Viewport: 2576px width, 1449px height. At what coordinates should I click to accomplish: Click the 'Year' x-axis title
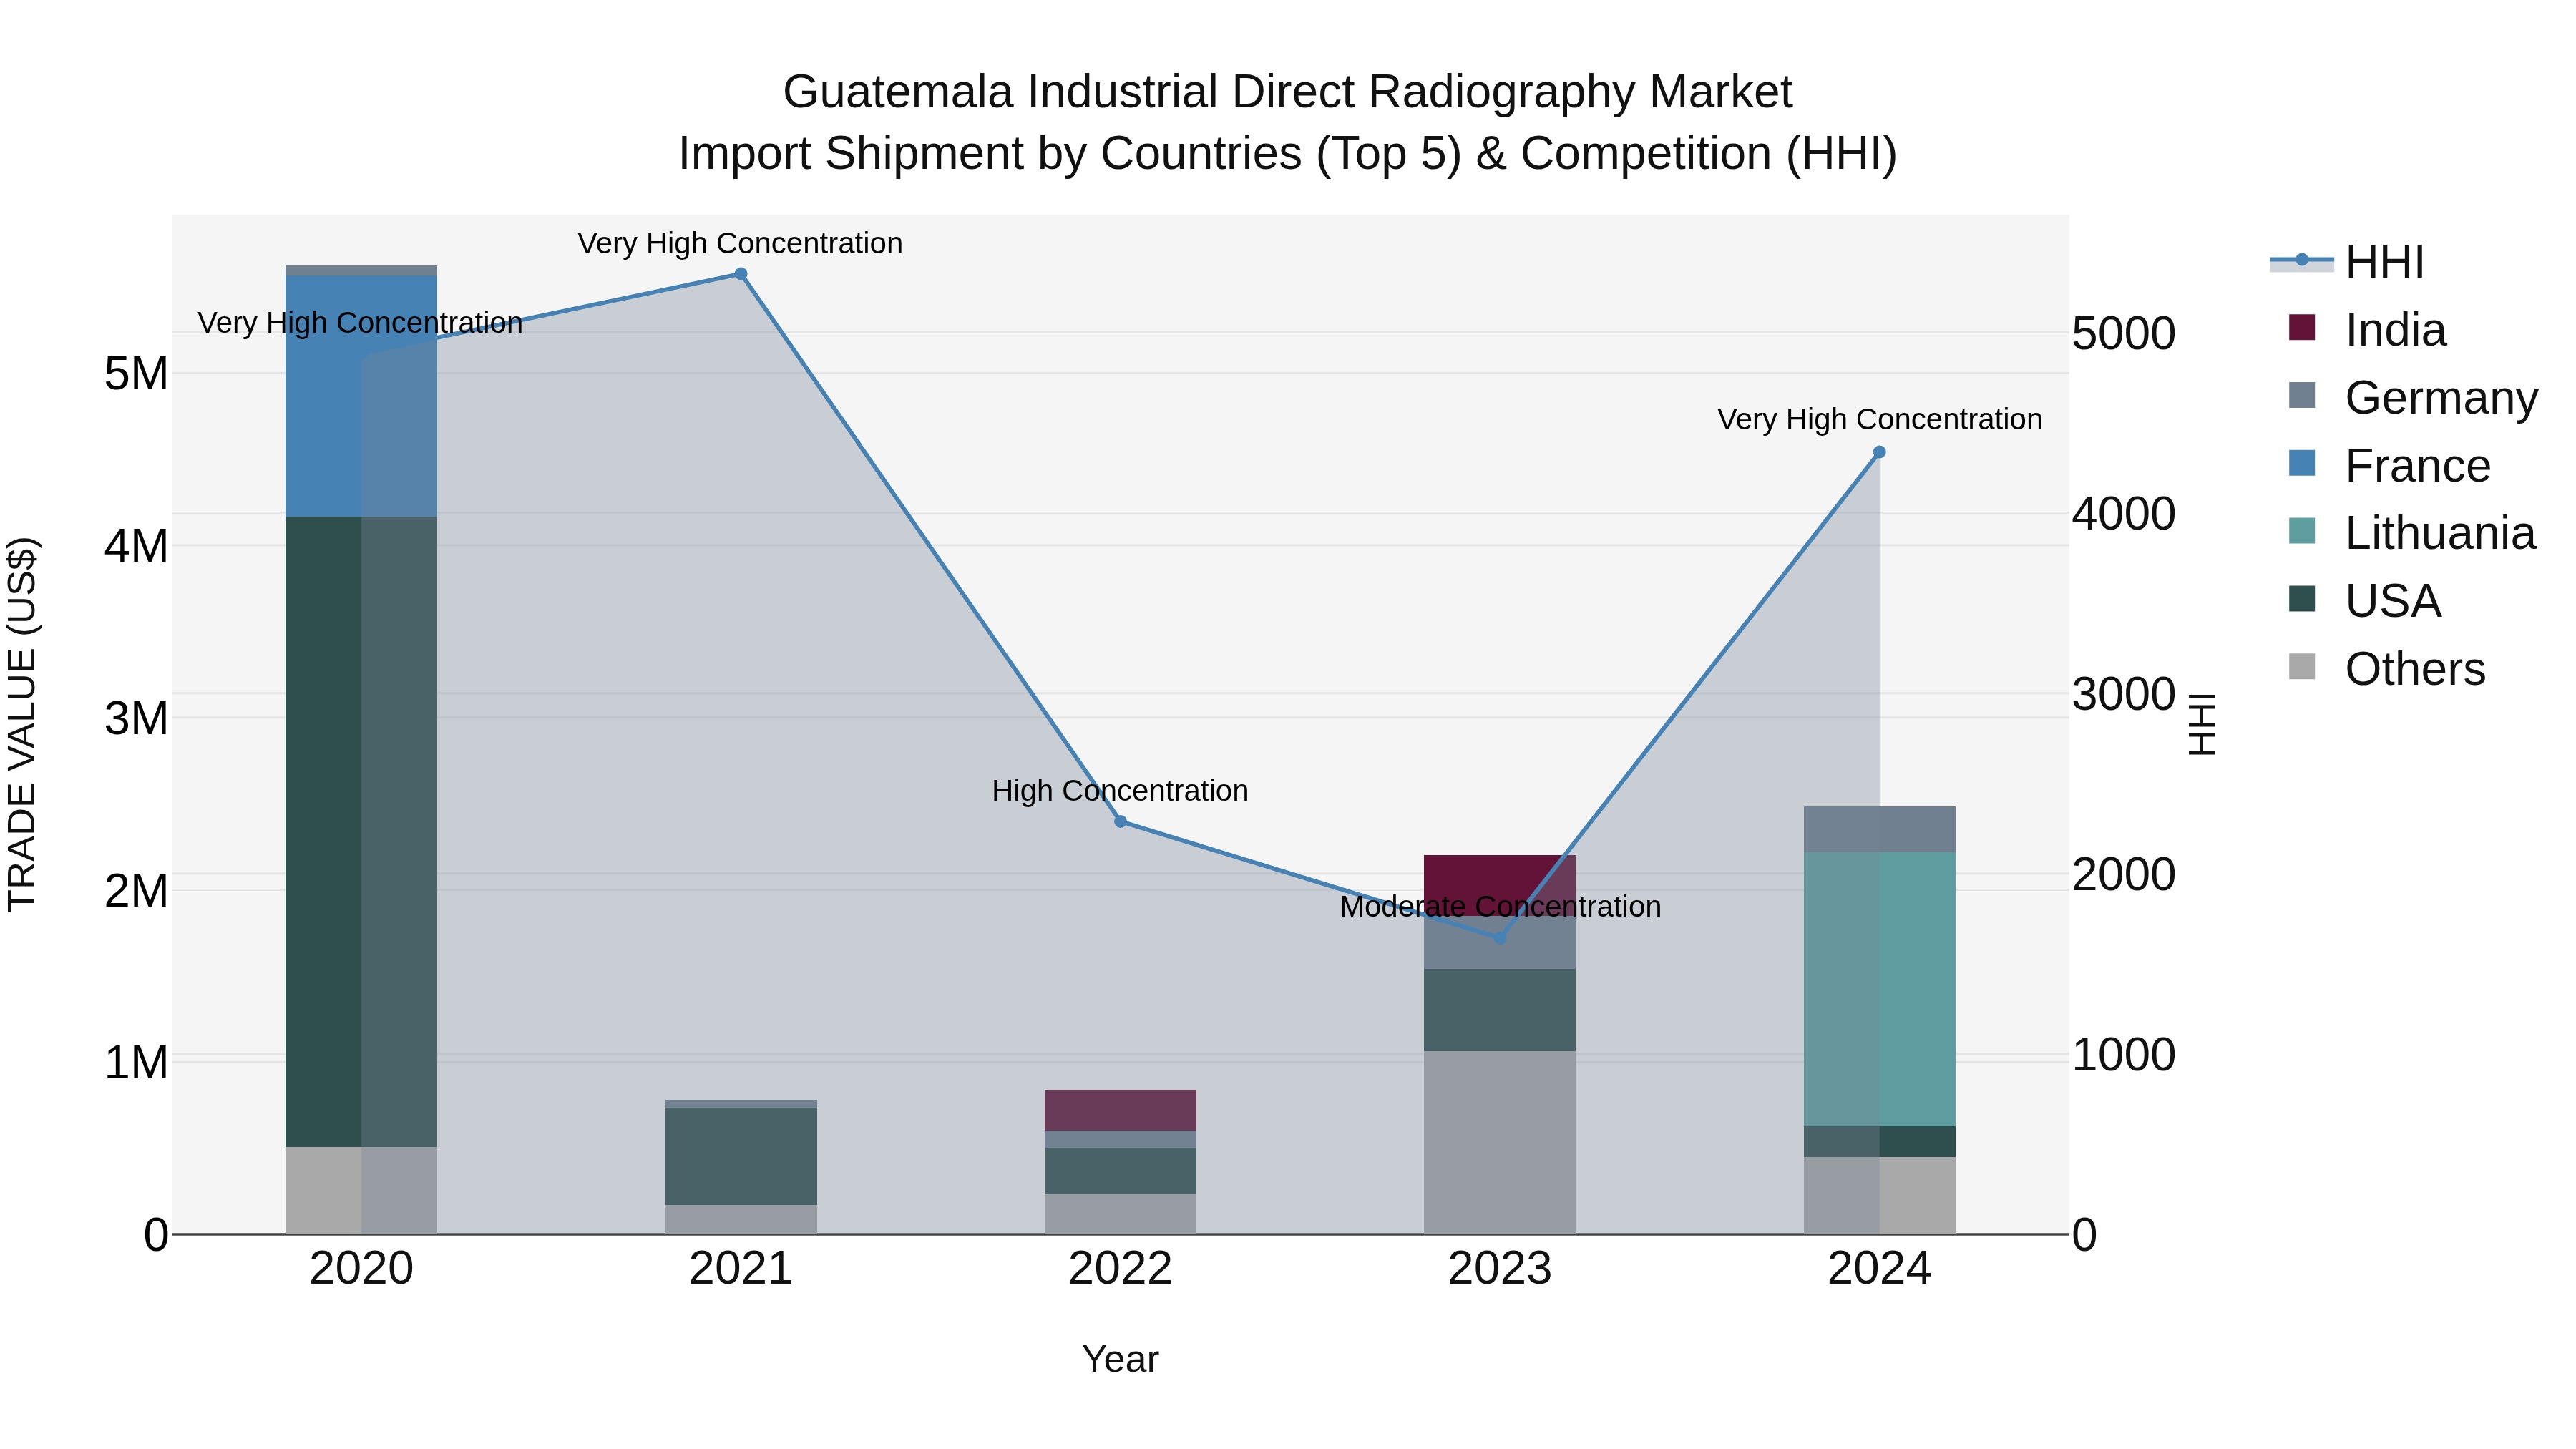[1120, 1360]
